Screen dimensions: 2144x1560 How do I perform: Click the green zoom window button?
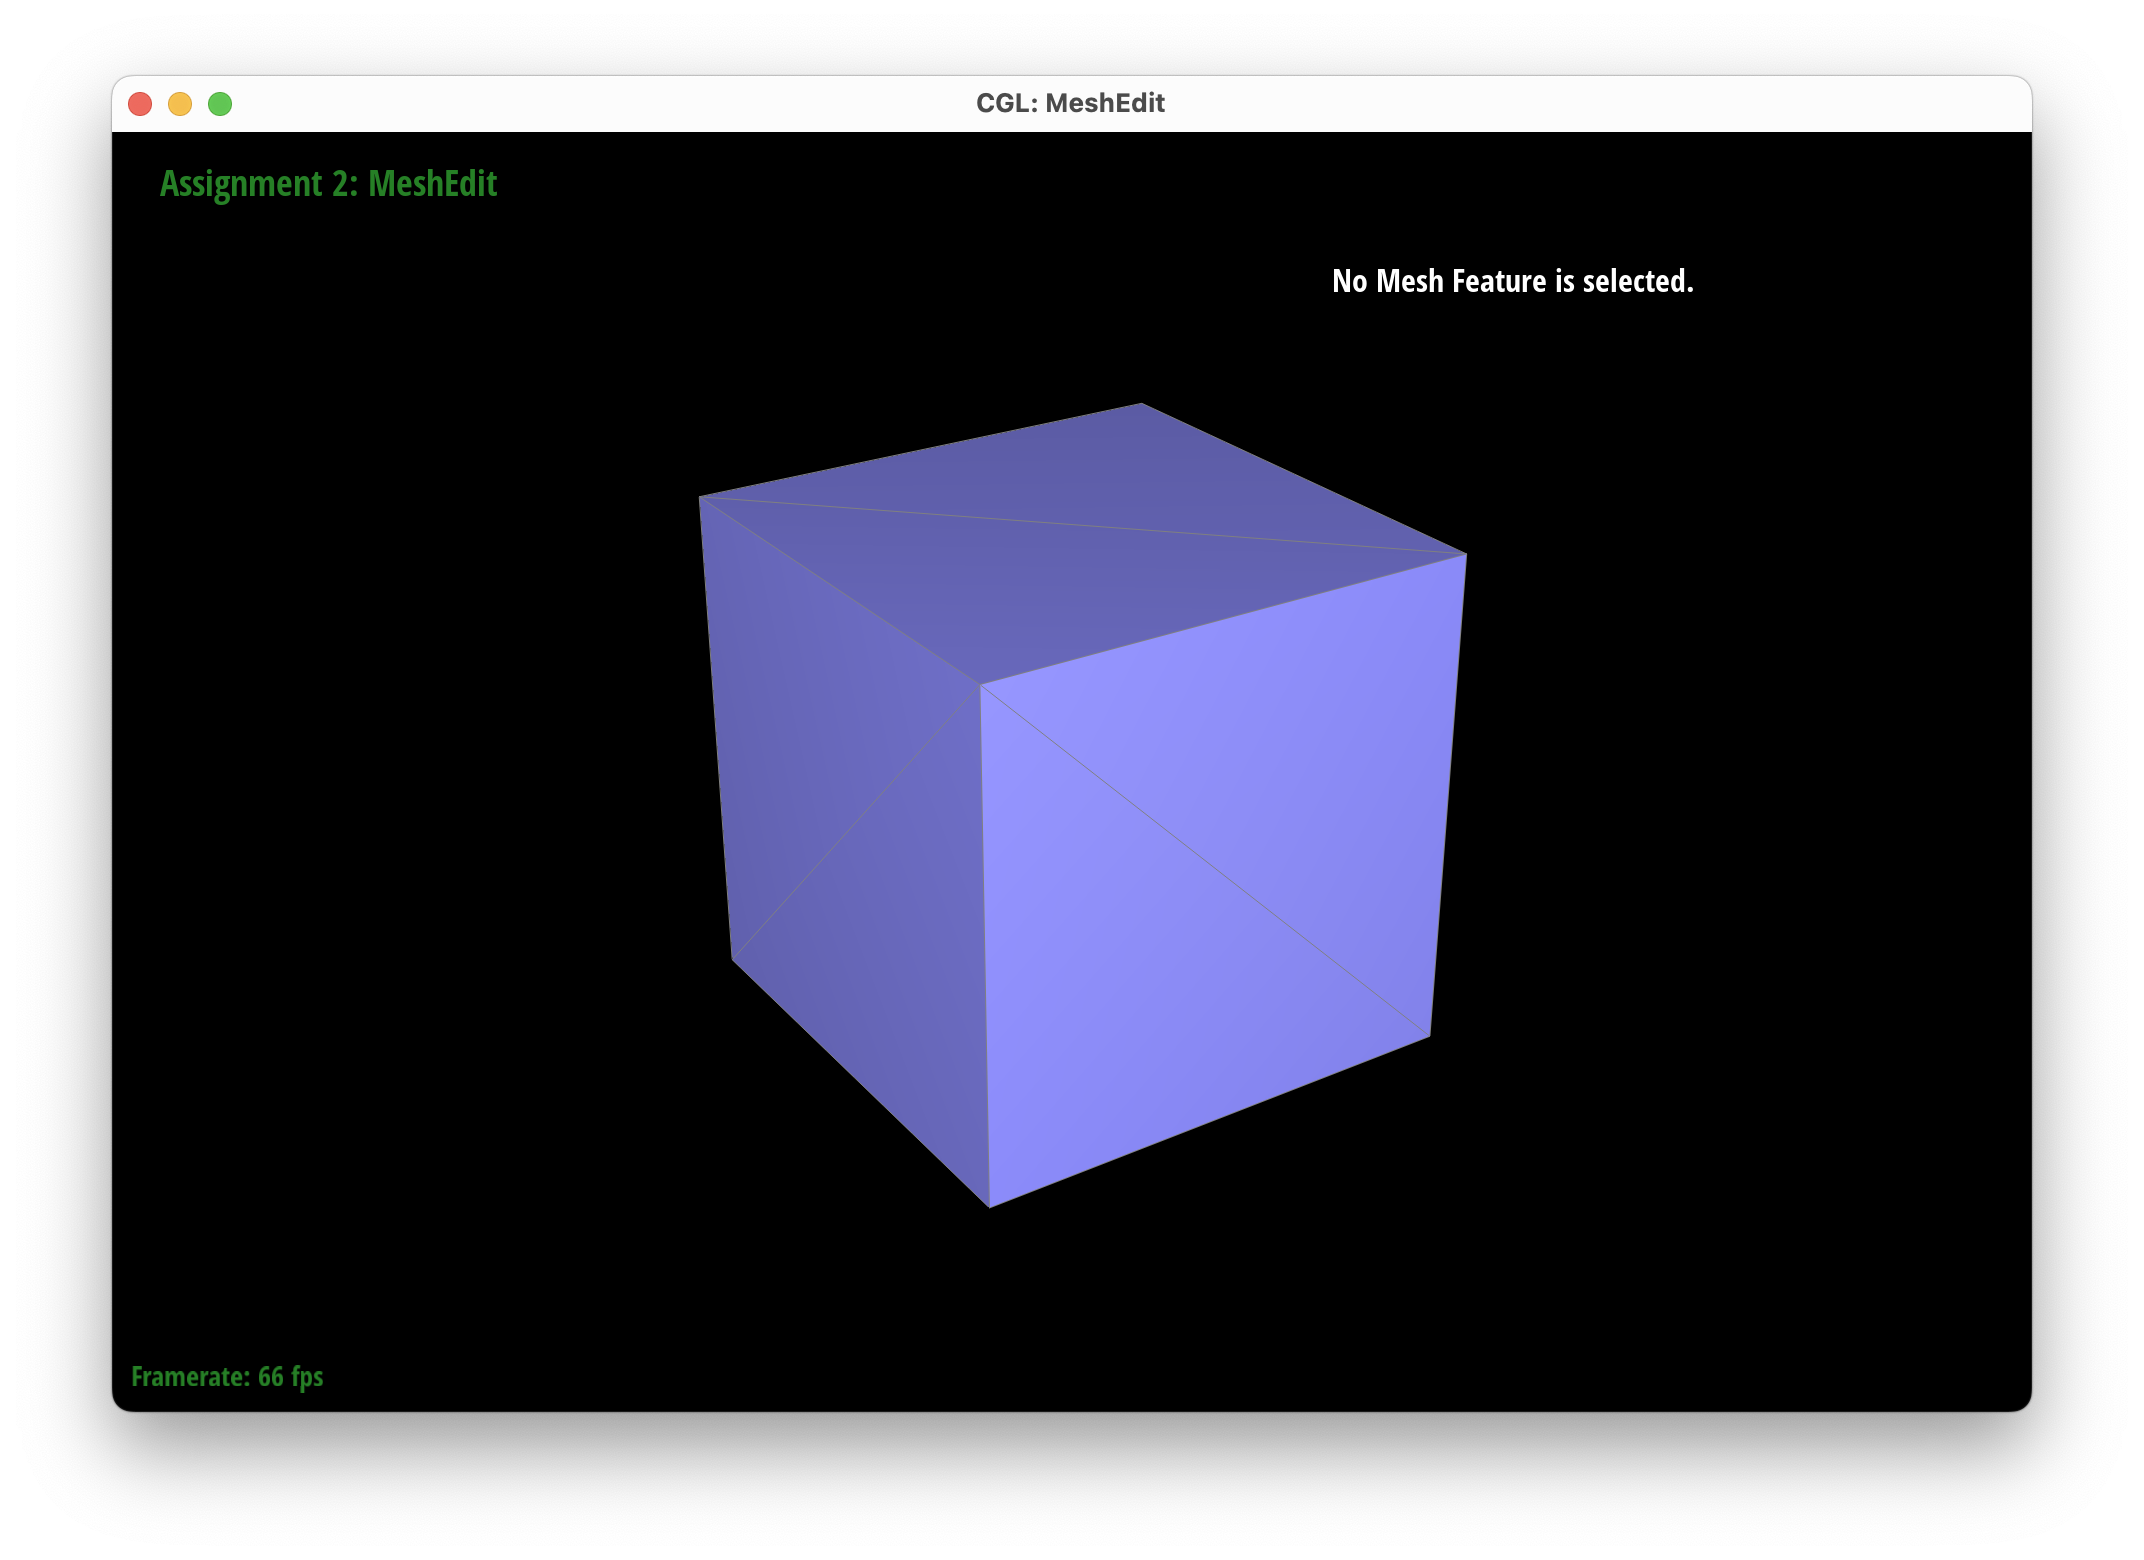tap(220, 104)
